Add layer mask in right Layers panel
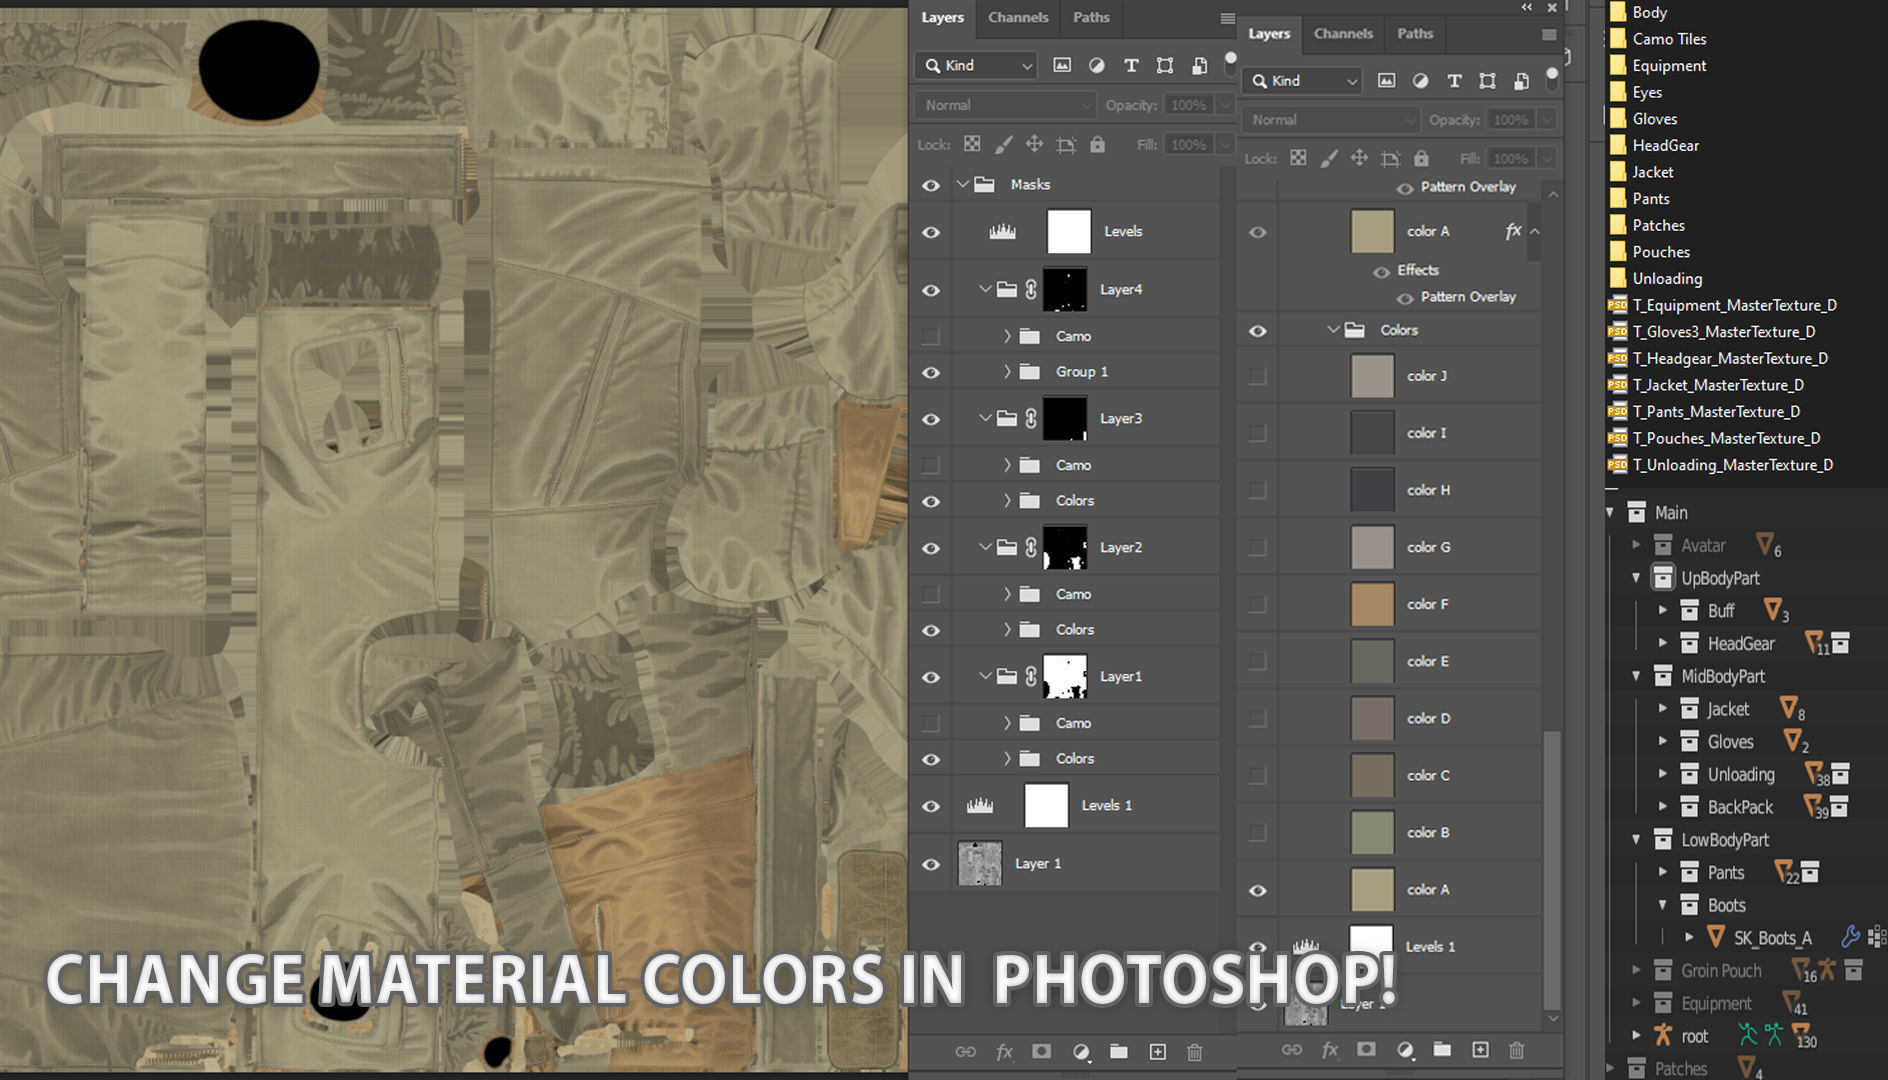Image resolution: width=1888 pixels, height=1080 pixels. pos(1366,1049)
